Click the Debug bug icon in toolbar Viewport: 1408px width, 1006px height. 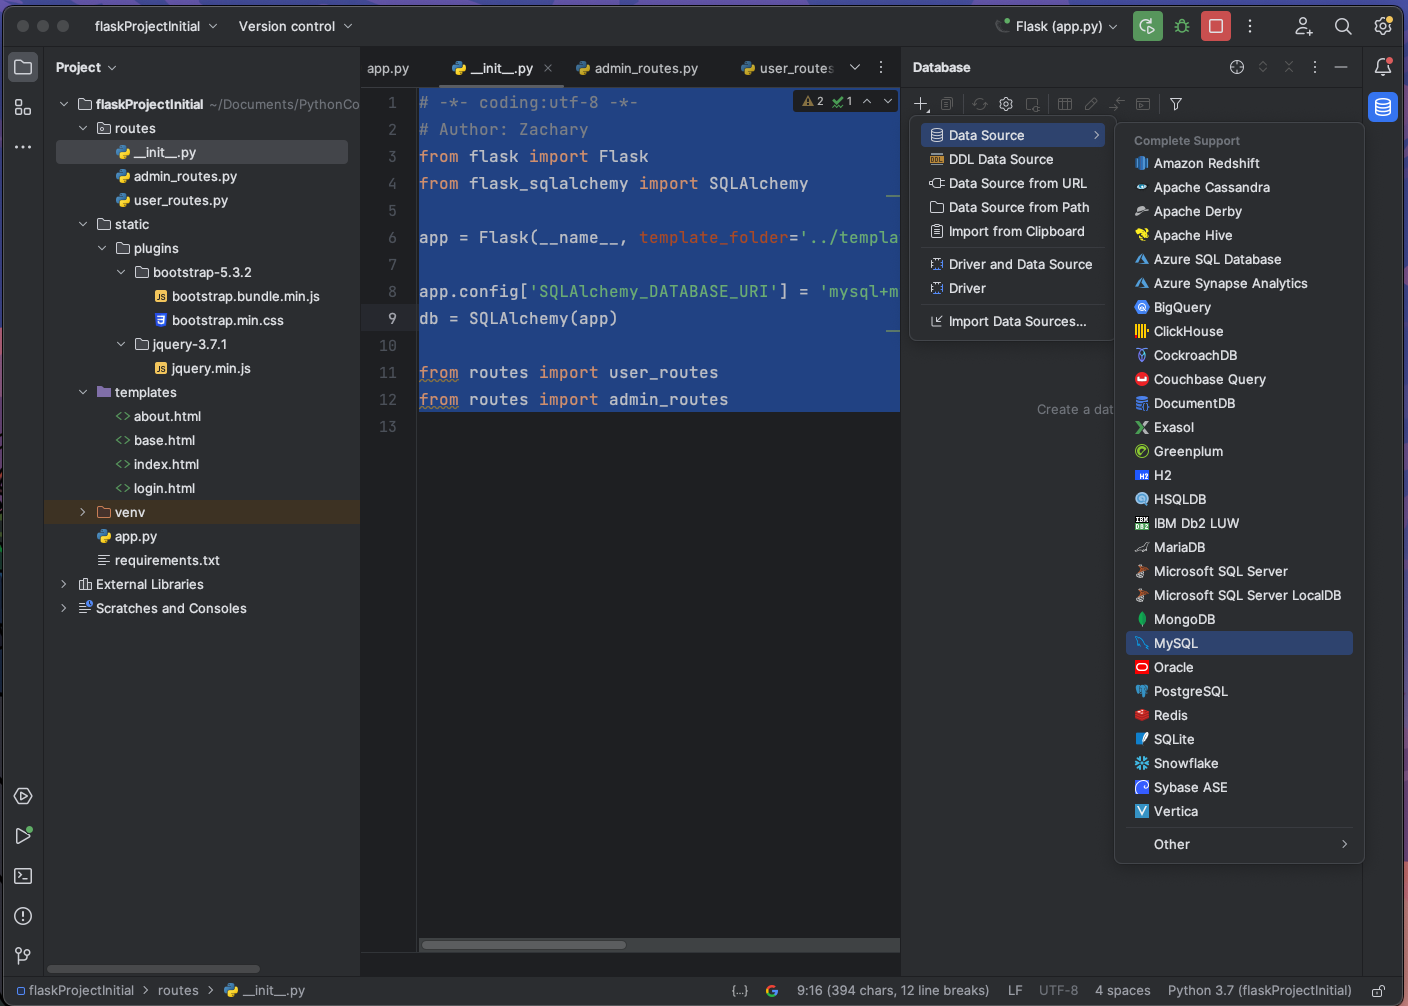coord(1182,26)
